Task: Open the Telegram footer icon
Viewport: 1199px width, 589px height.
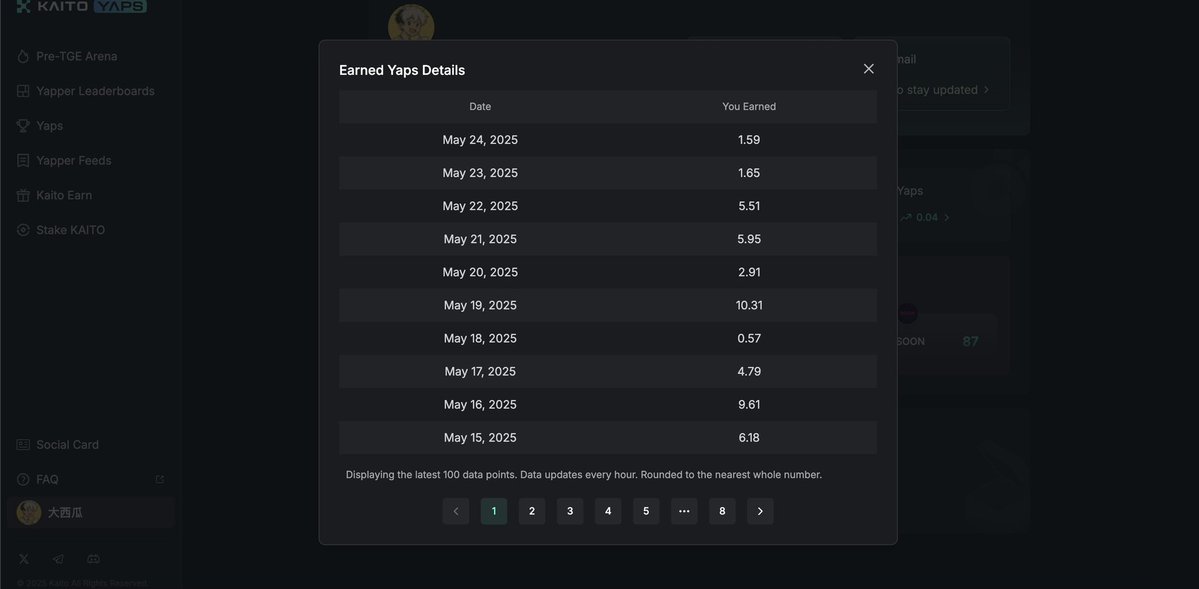Action: coord(58,559)
